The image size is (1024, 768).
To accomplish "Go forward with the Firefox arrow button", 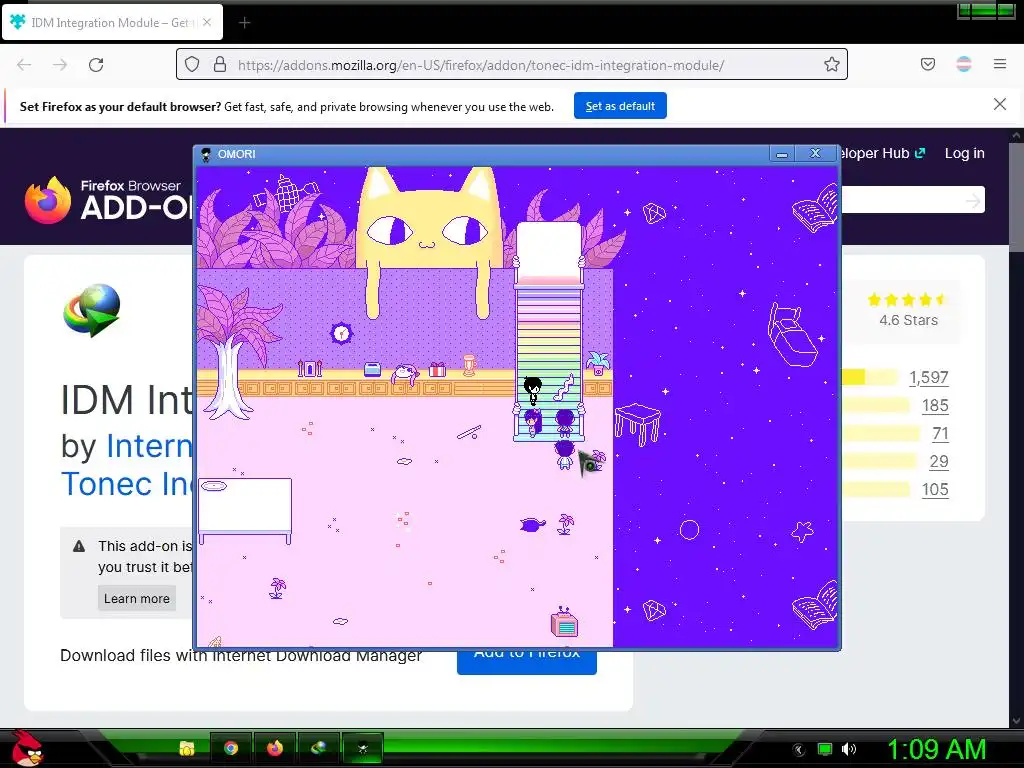I will pos(60,65).
